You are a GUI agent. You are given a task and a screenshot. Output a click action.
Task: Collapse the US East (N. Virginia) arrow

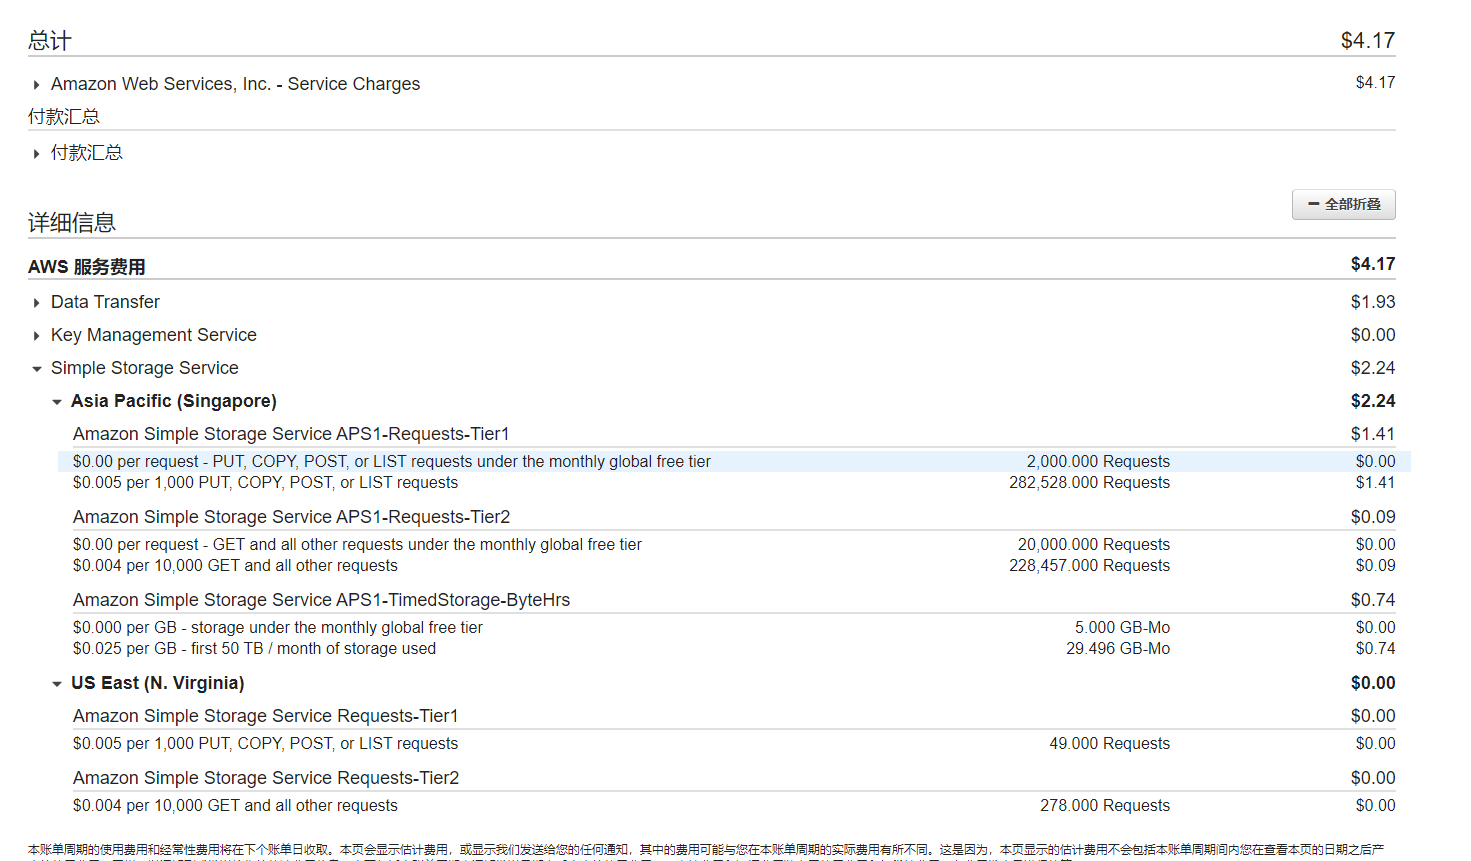56,684
